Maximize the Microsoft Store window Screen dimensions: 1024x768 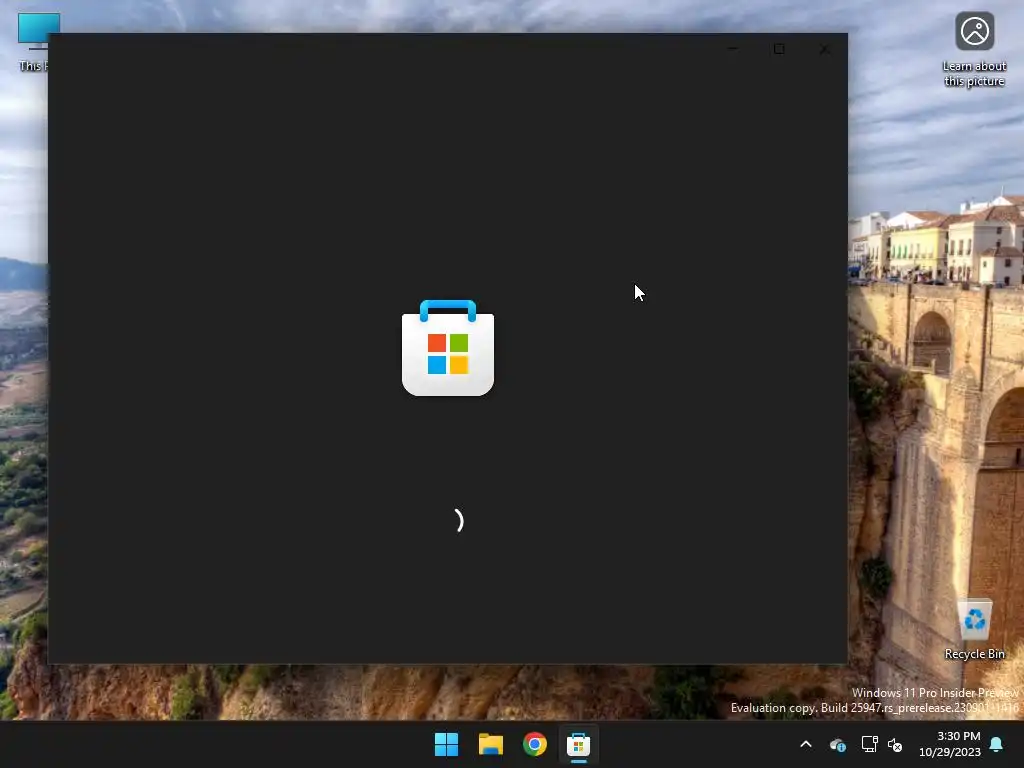[779, 49]
